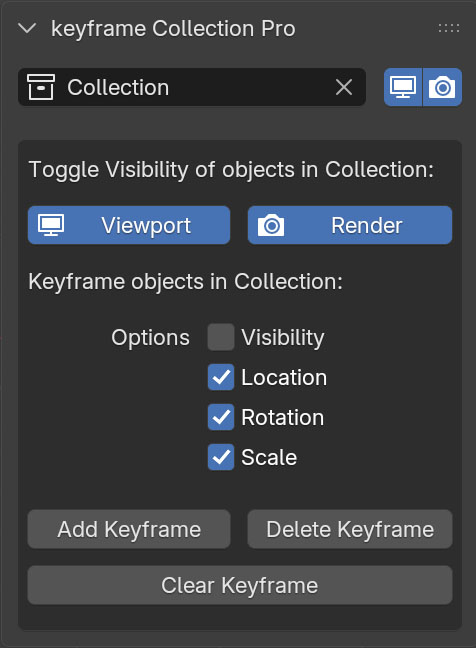Select the Visibility label text in Options

coord(283,338)
